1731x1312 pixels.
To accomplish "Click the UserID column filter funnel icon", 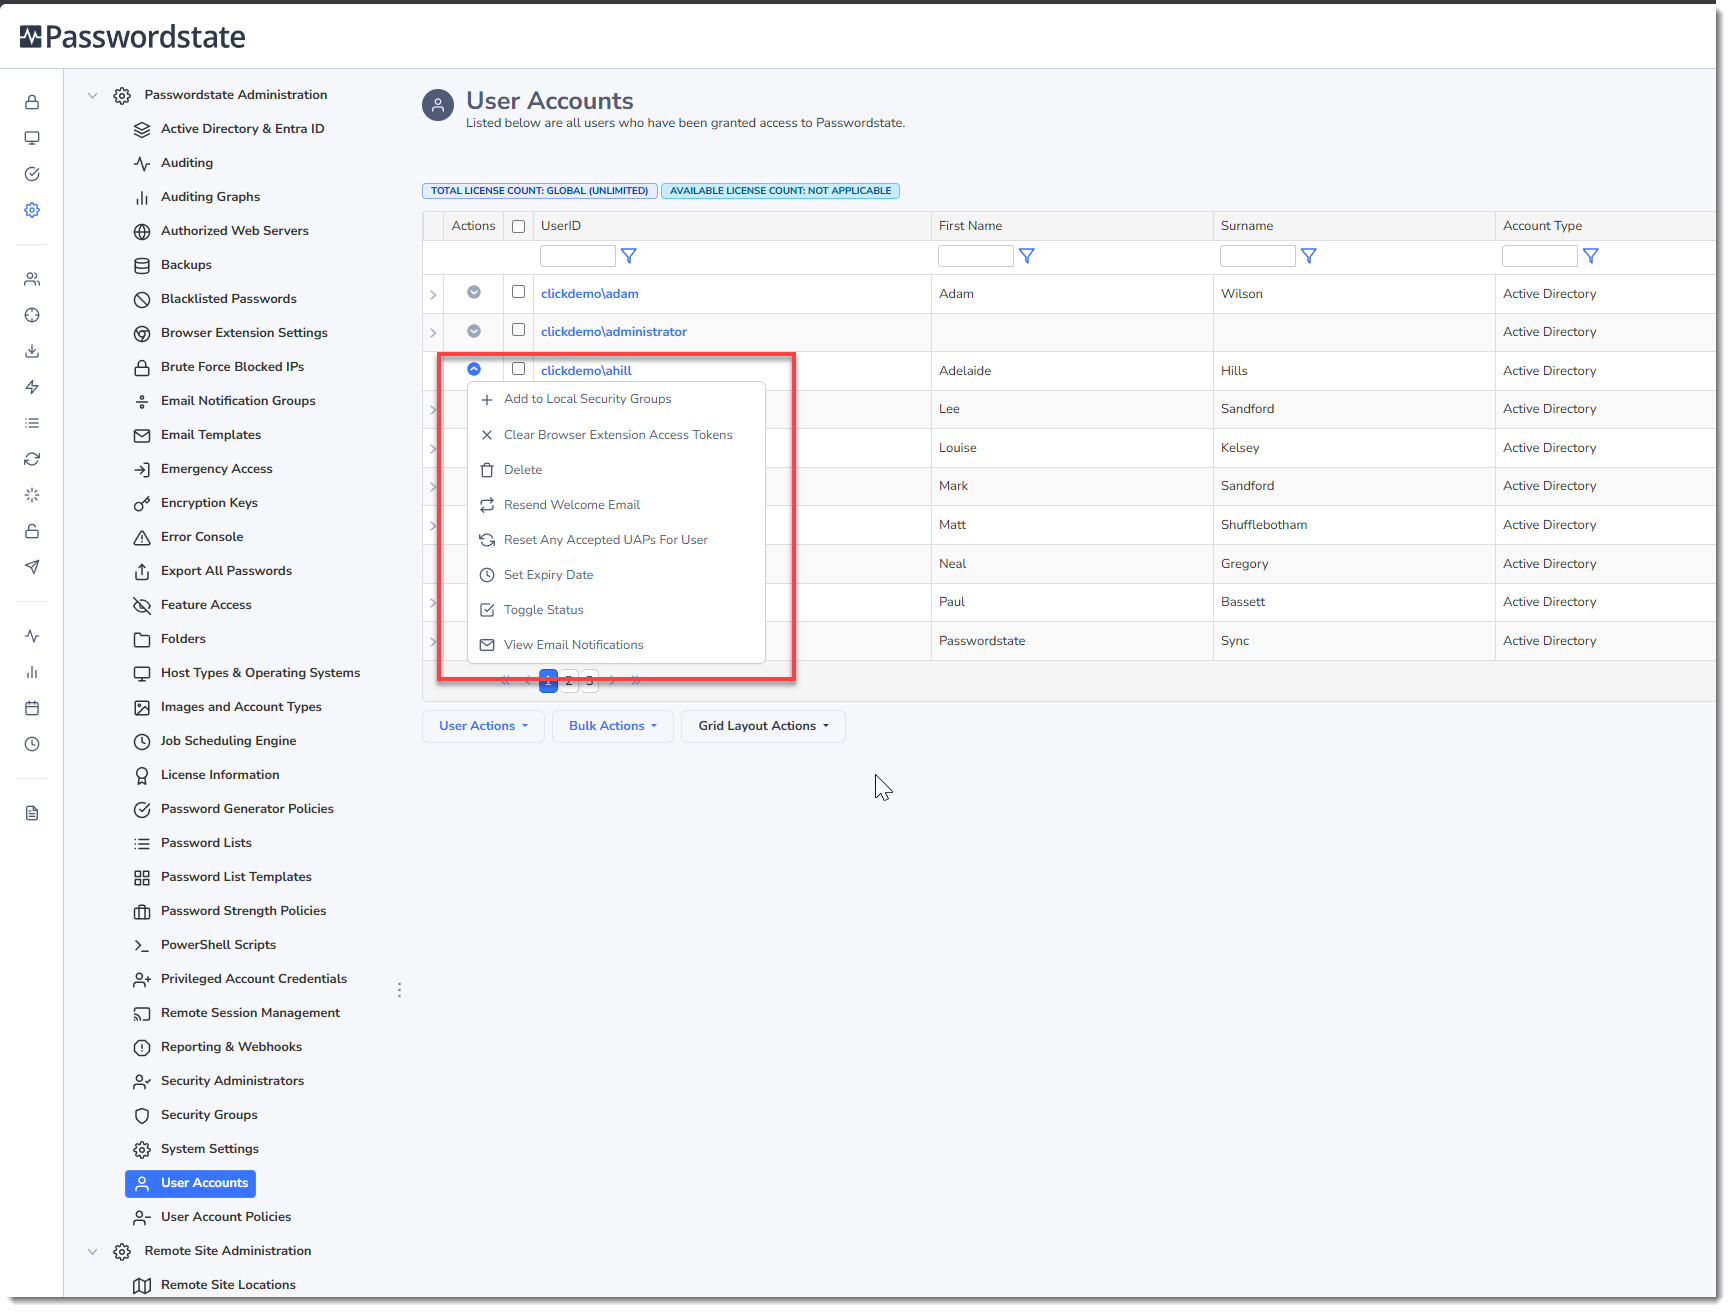I will (x=629, y=256).
